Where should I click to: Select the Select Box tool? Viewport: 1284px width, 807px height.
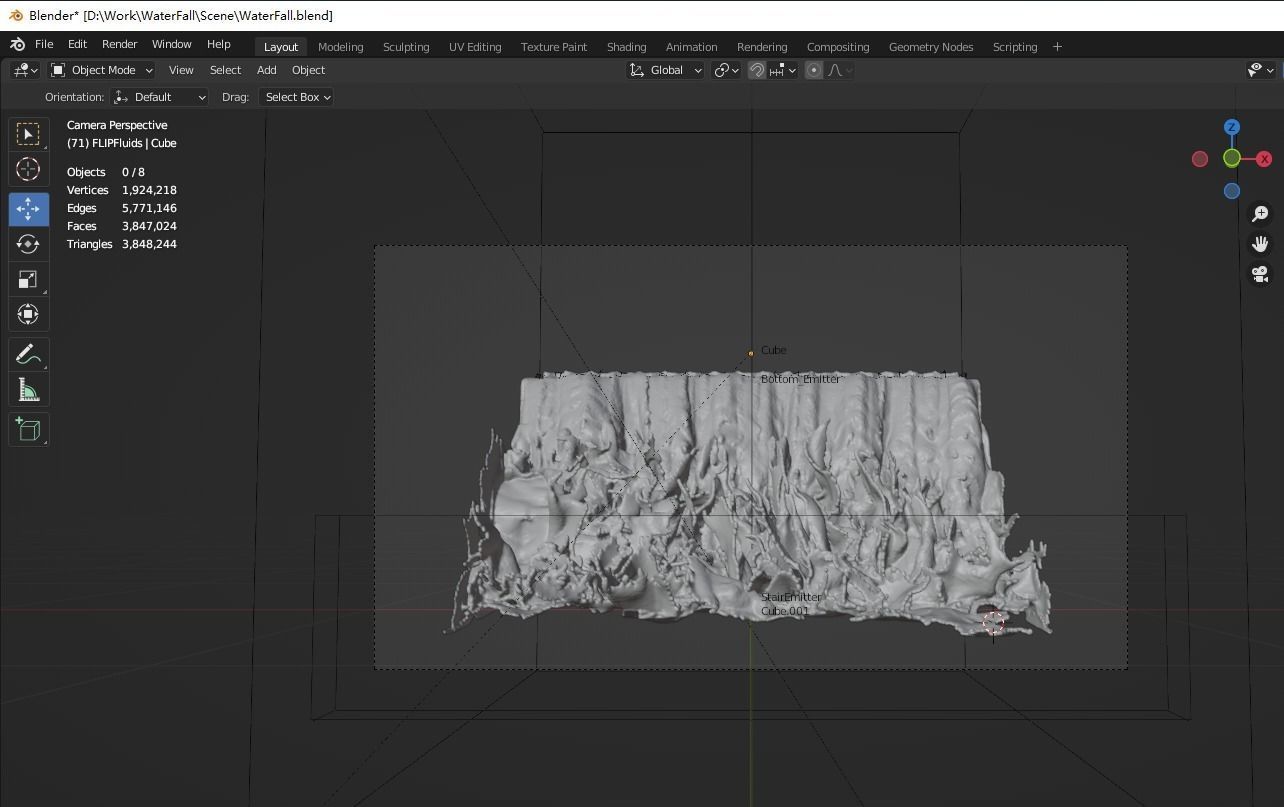tap(28, 134)
